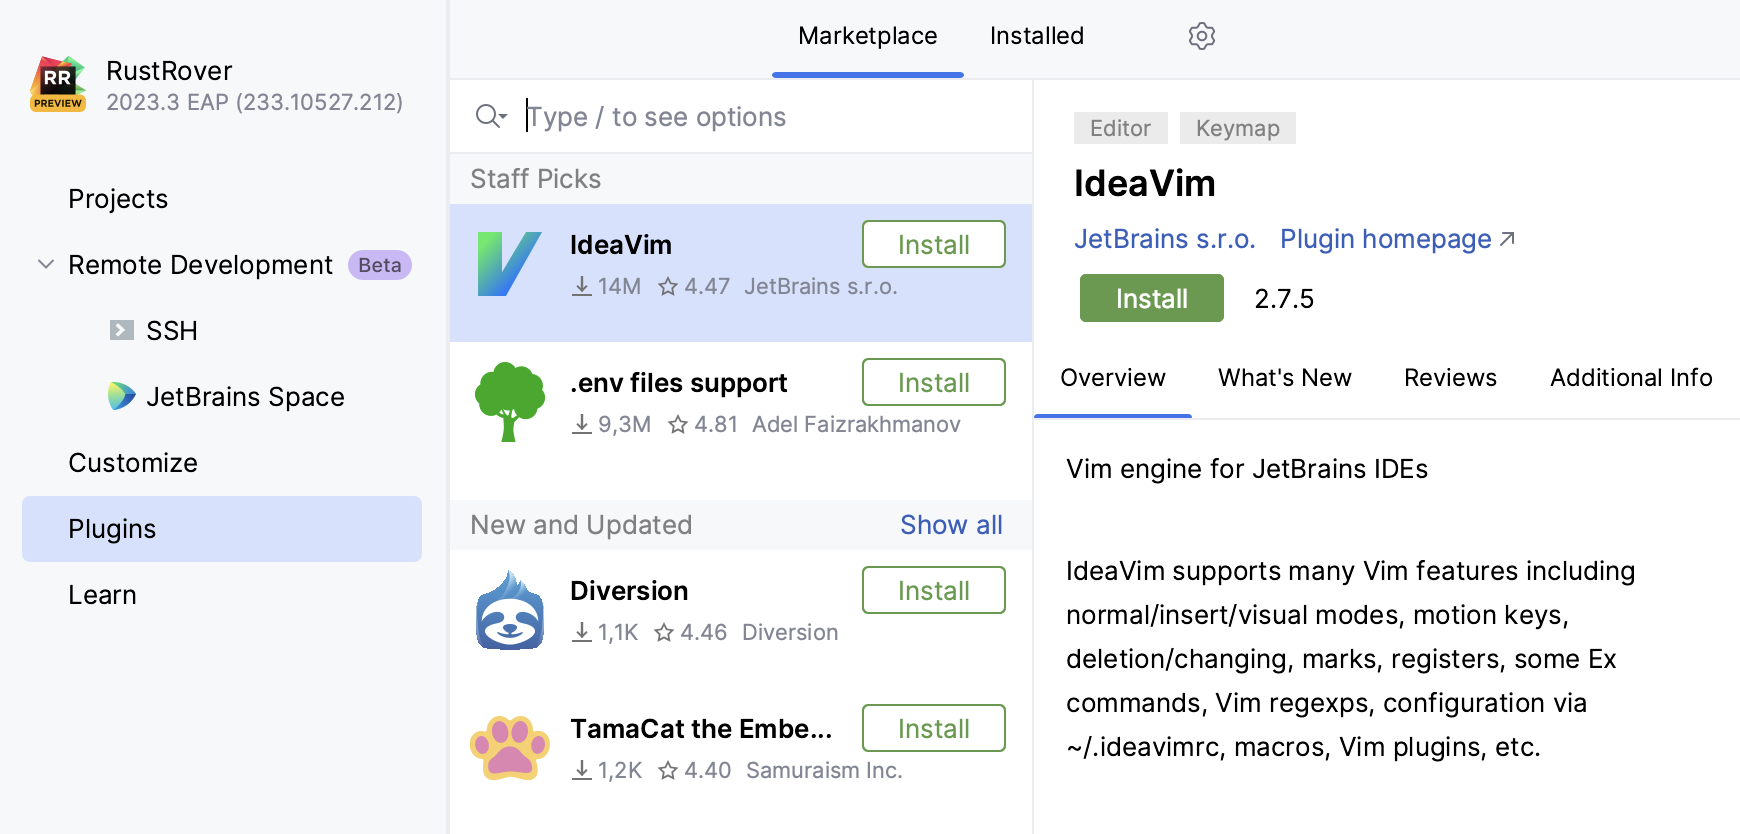The image size is (1740, 834).
Task: Click the plugin settings gear icon
Action: click(1201, 36)
